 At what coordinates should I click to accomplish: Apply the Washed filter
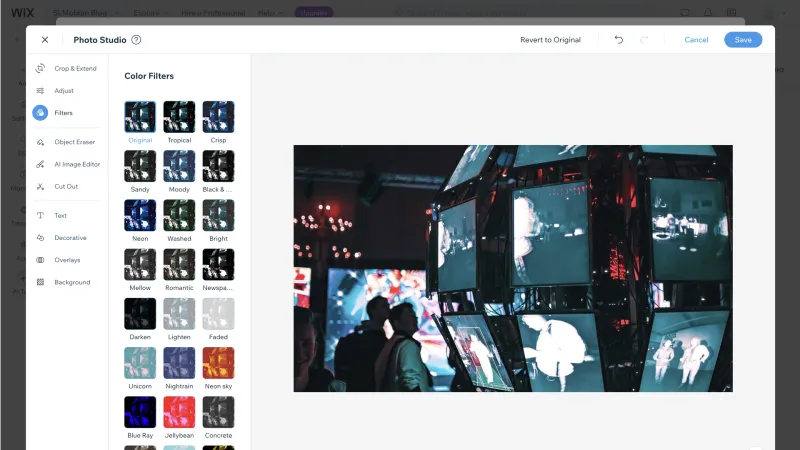pyautogui.click(x=179, y=215)
